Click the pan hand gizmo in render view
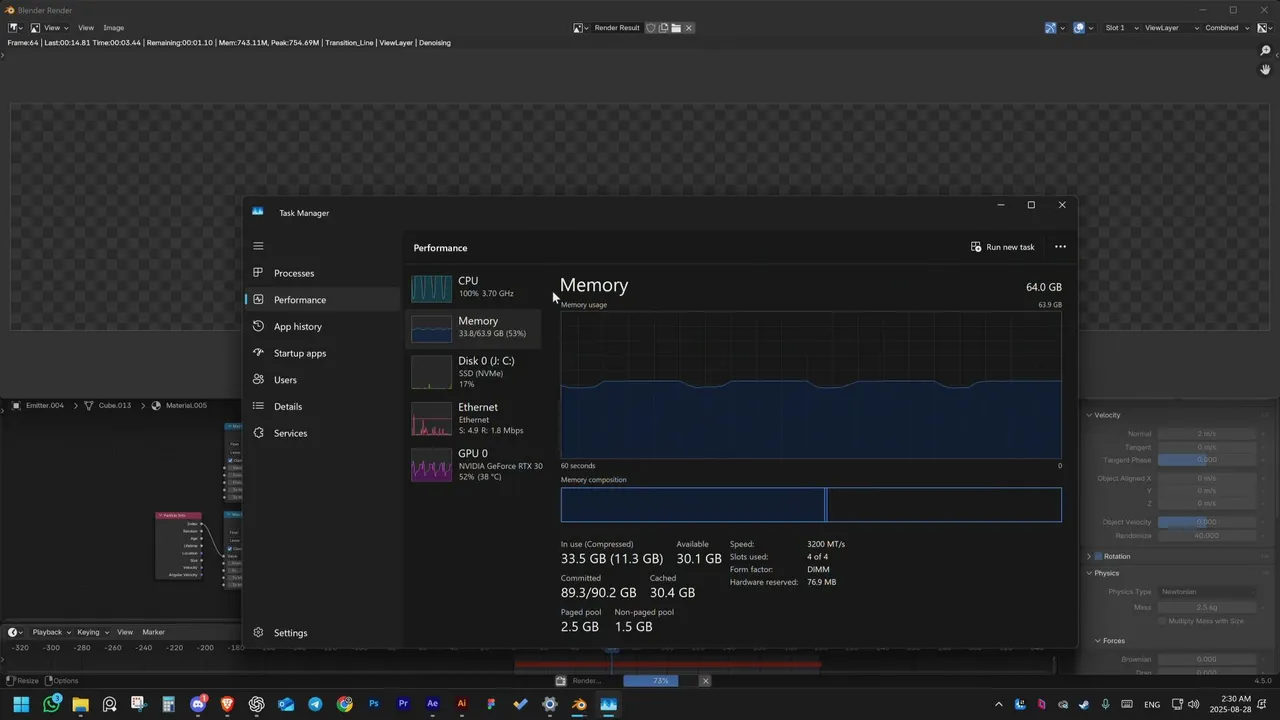 click(1265, 70)
